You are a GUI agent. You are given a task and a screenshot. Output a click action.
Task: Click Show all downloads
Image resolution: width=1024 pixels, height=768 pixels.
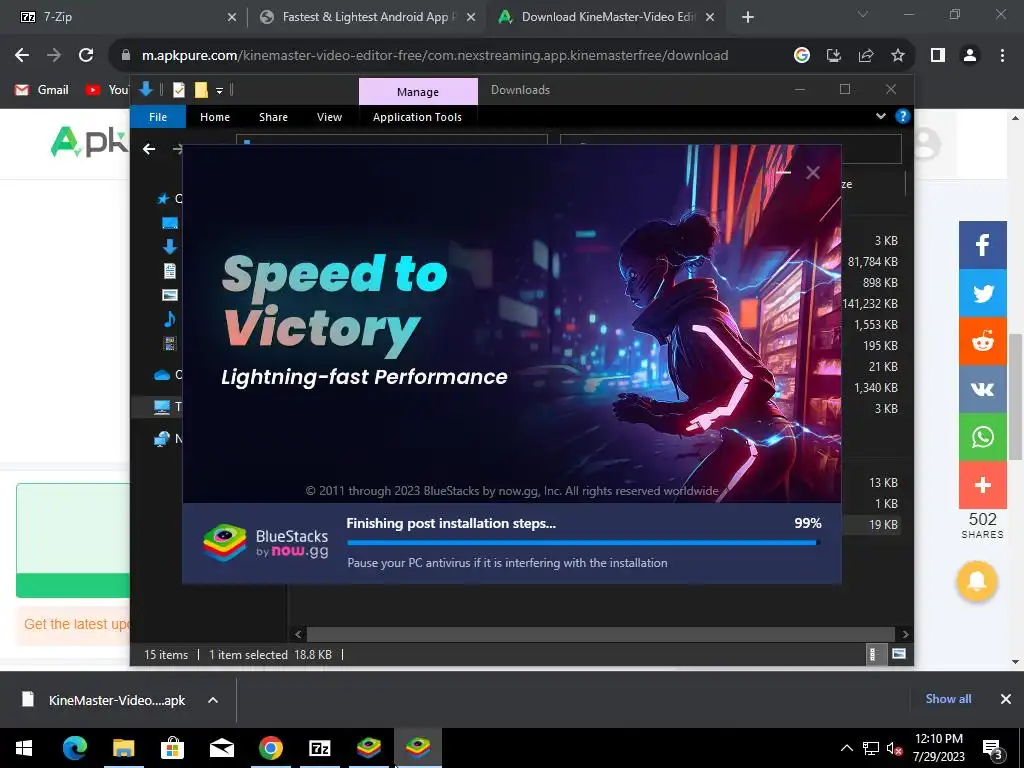948,699
